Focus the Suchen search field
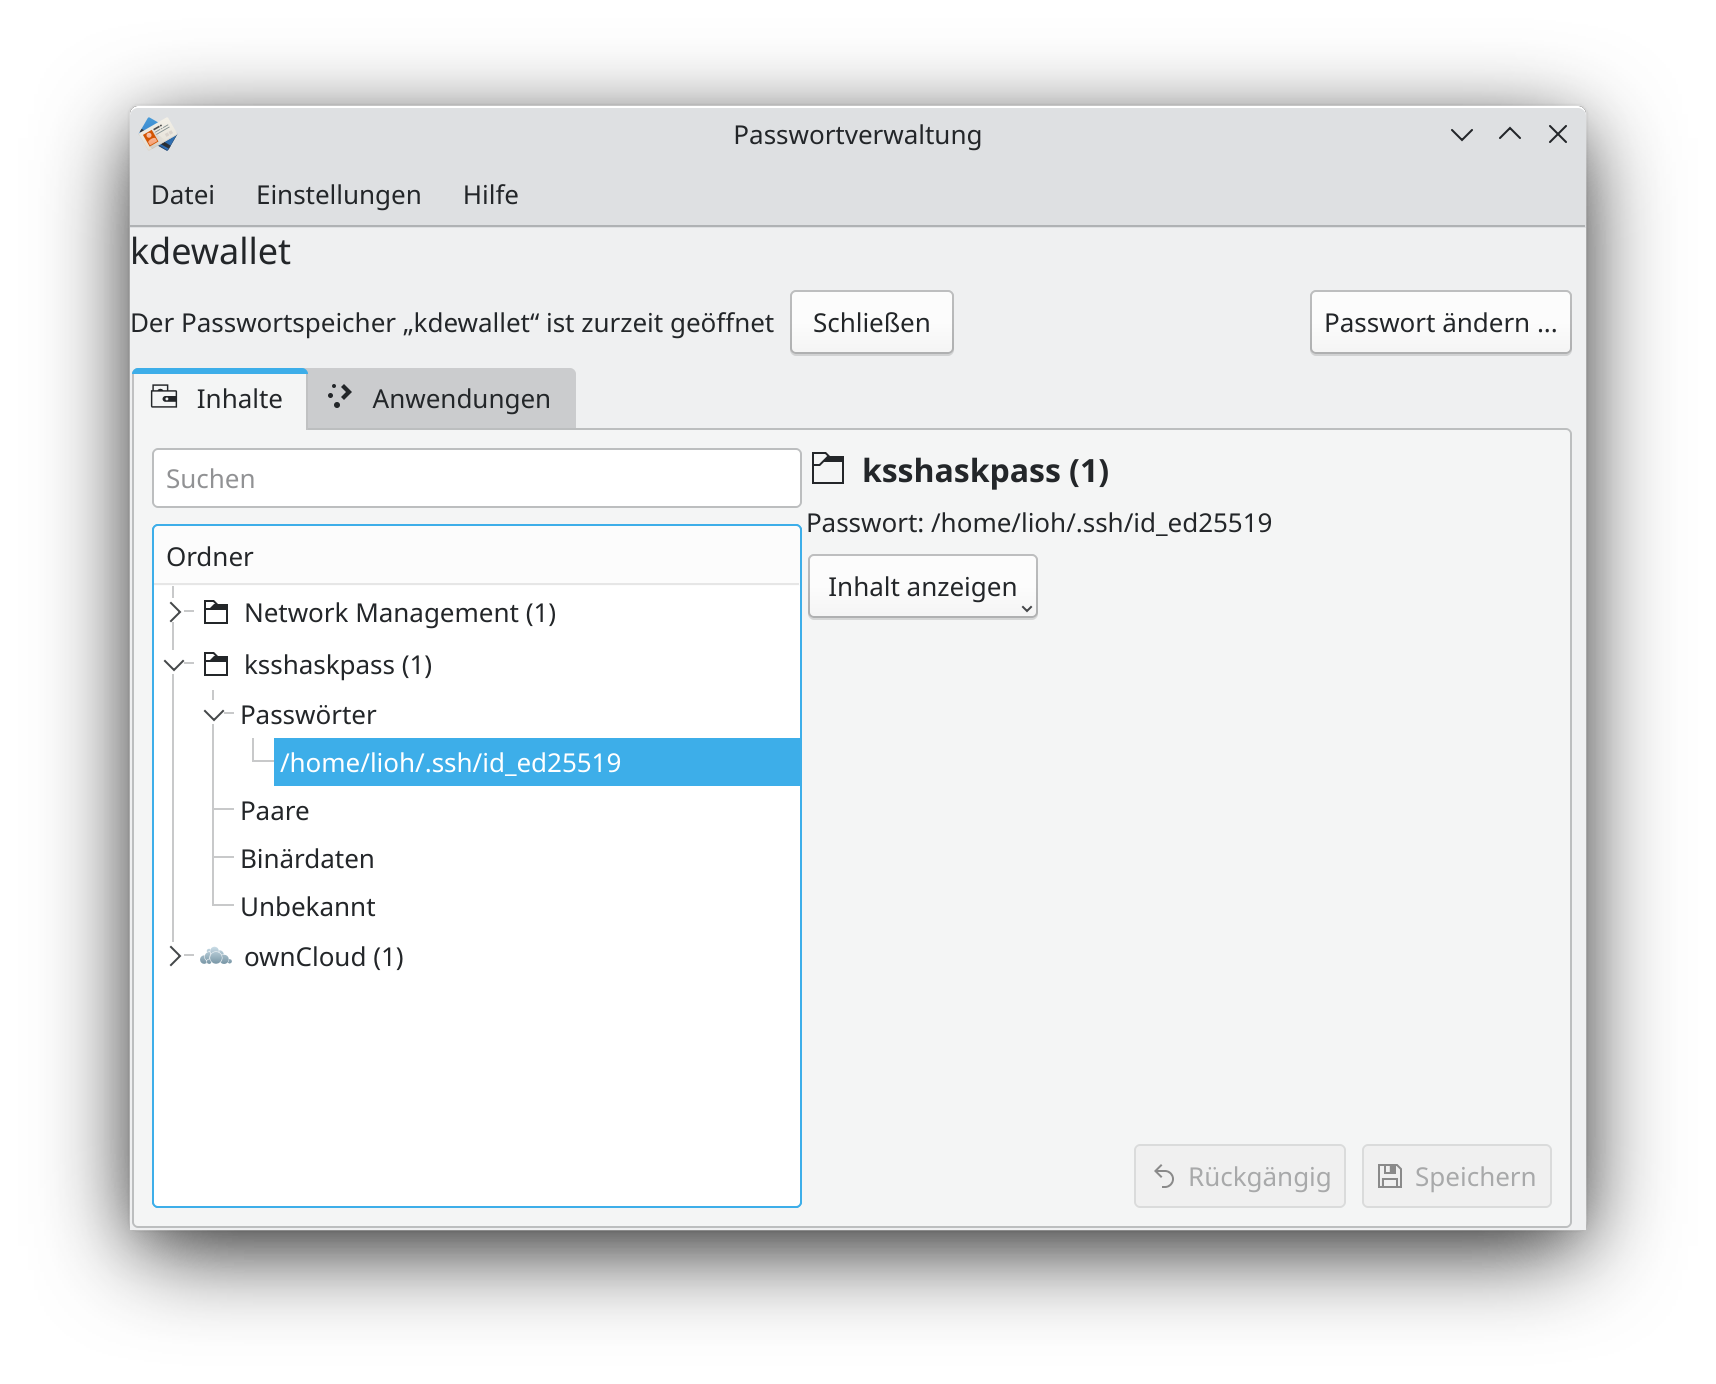1716x1384 pixels. pos(476,478)
